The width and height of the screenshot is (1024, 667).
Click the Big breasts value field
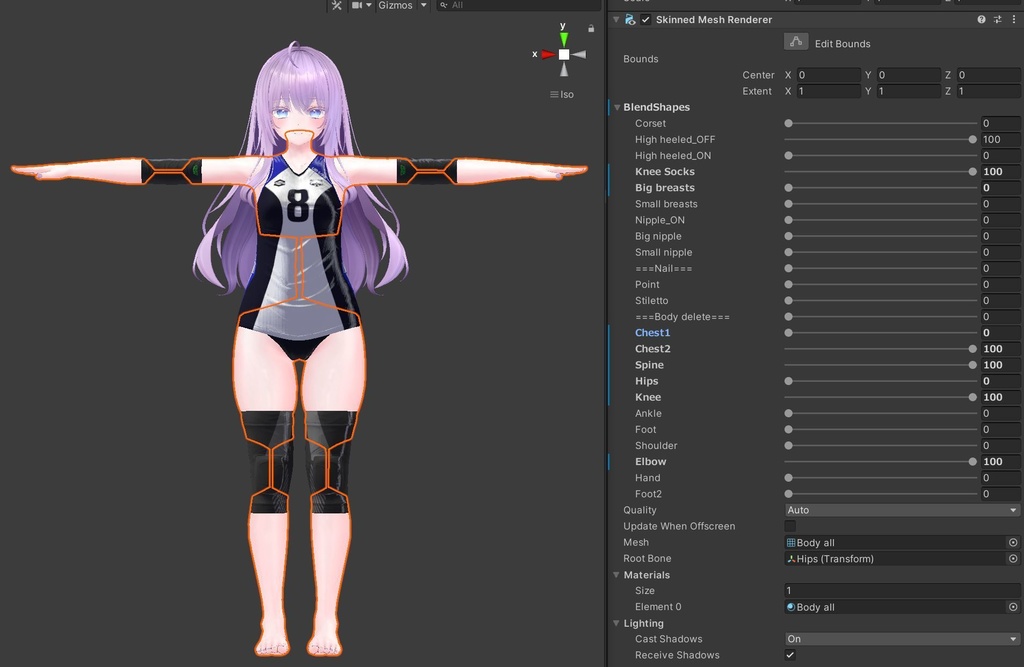[x=1001, y=188]
